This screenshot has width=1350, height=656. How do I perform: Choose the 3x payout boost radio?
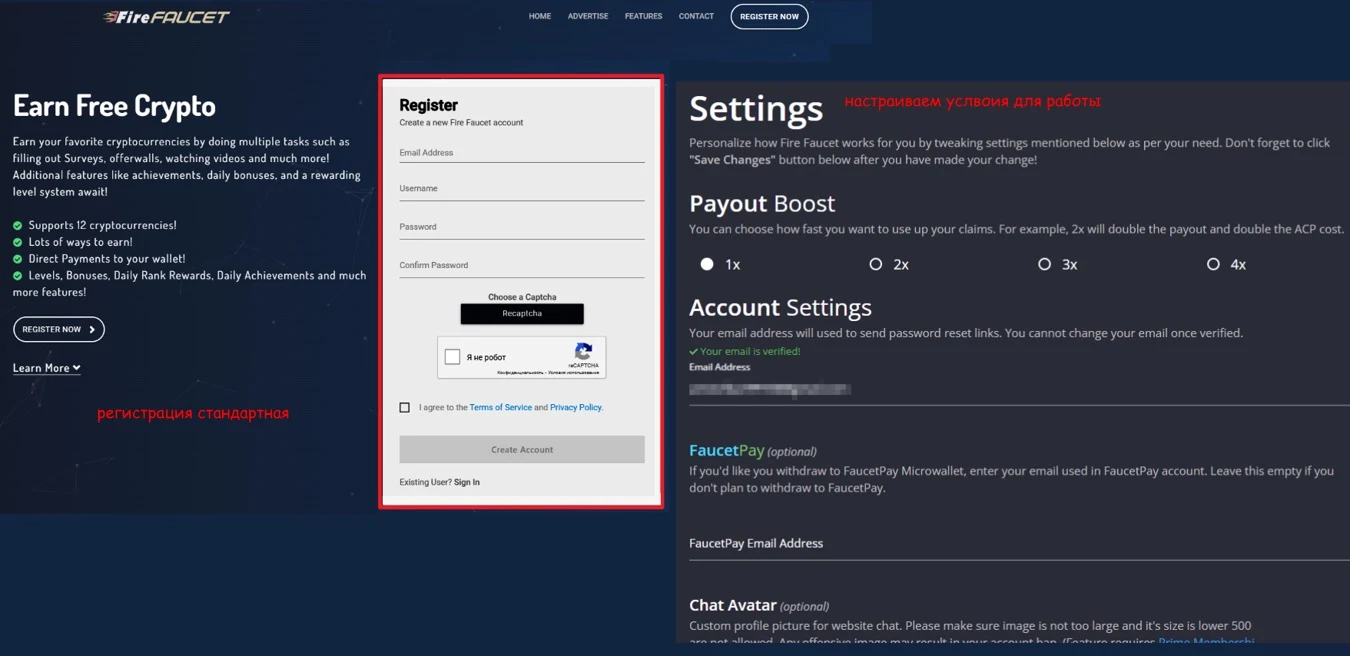point(1045,264)
